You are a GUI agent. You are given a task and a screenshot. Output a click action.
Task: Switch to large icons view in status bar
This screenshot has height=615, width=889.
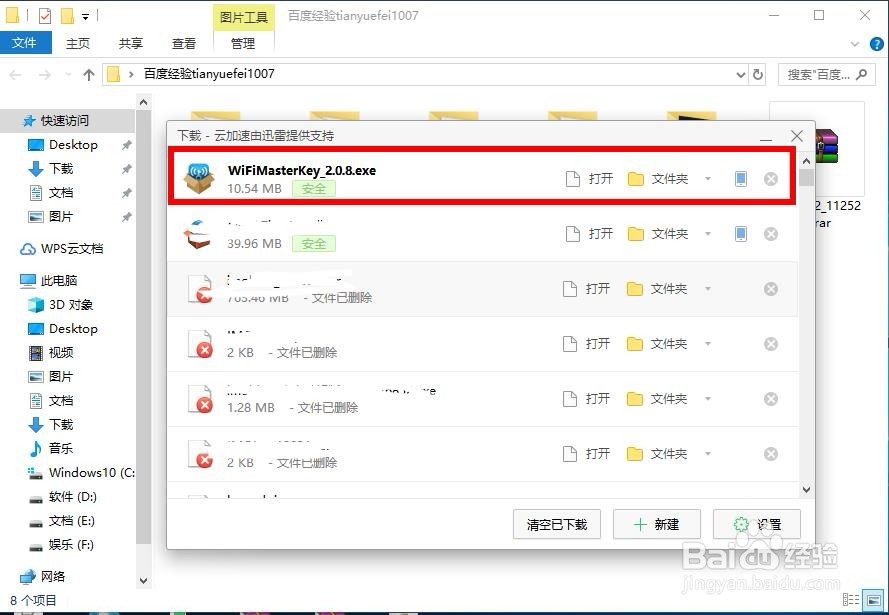coord(873,600)
